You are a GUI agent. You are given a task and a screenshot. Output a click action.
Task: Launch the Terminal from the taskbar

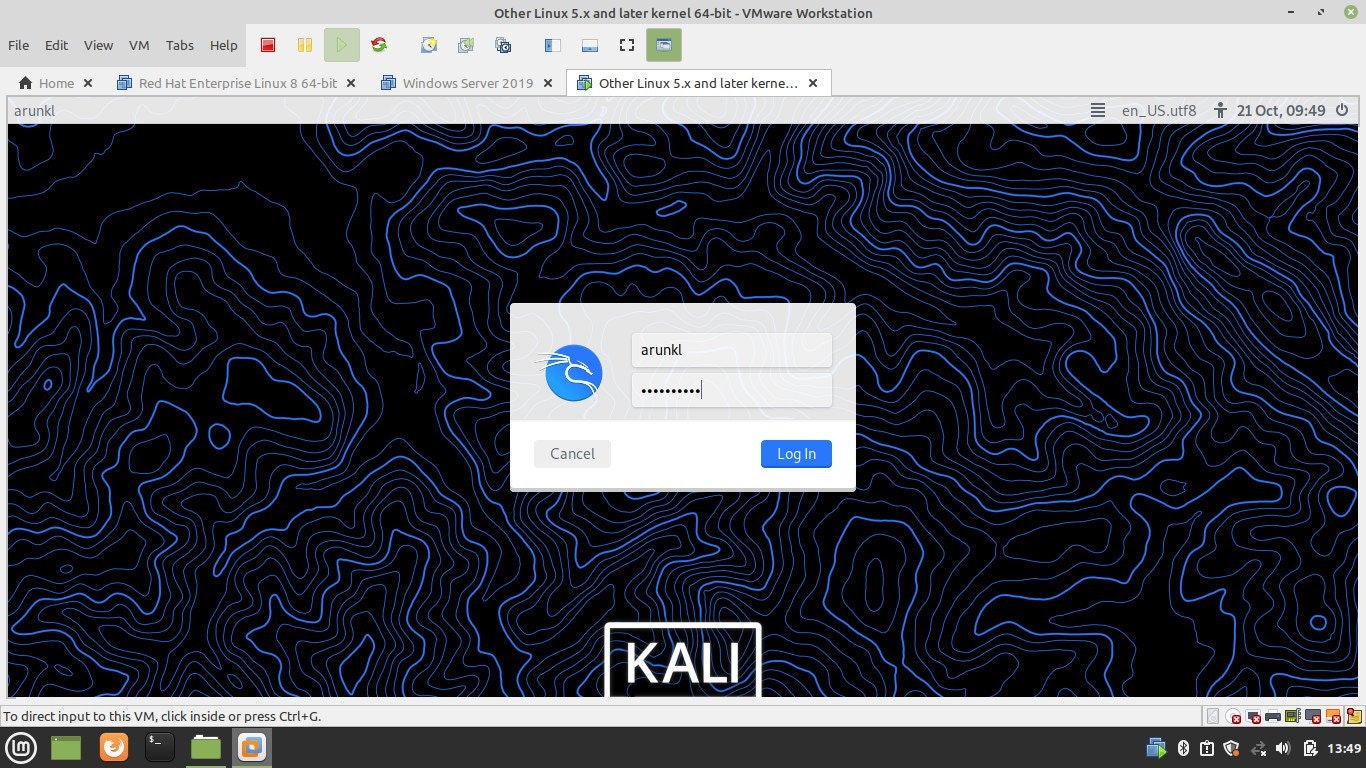point(160,747)
